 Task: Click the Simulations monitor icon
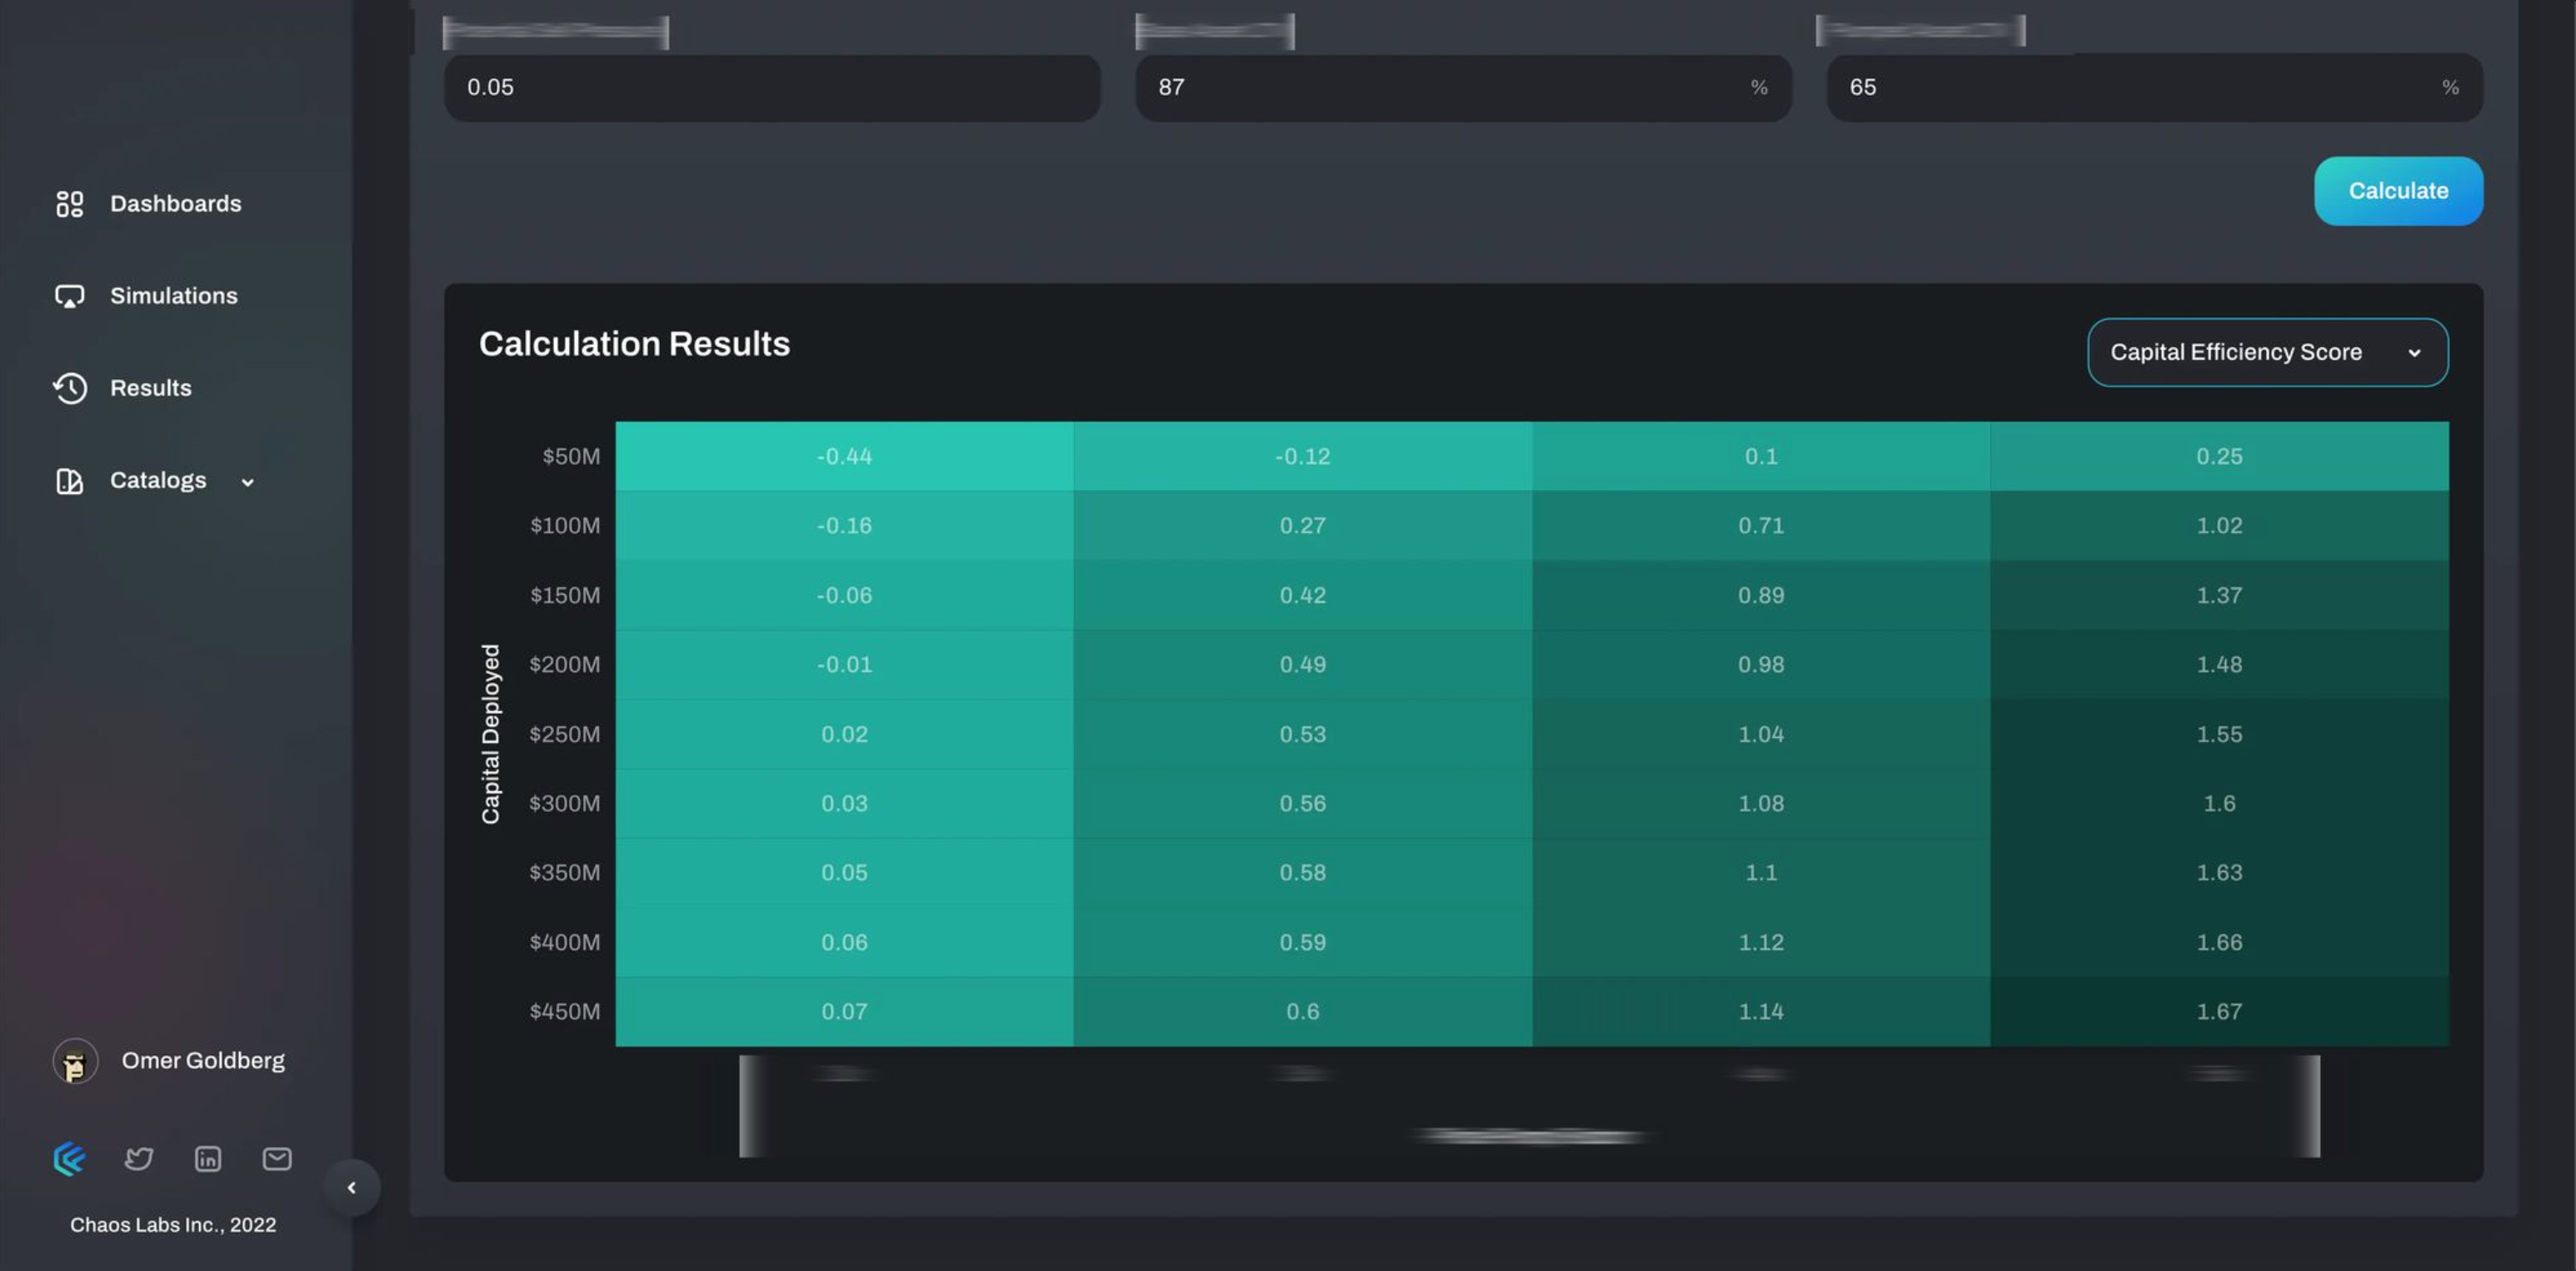(x=69, y=296)
